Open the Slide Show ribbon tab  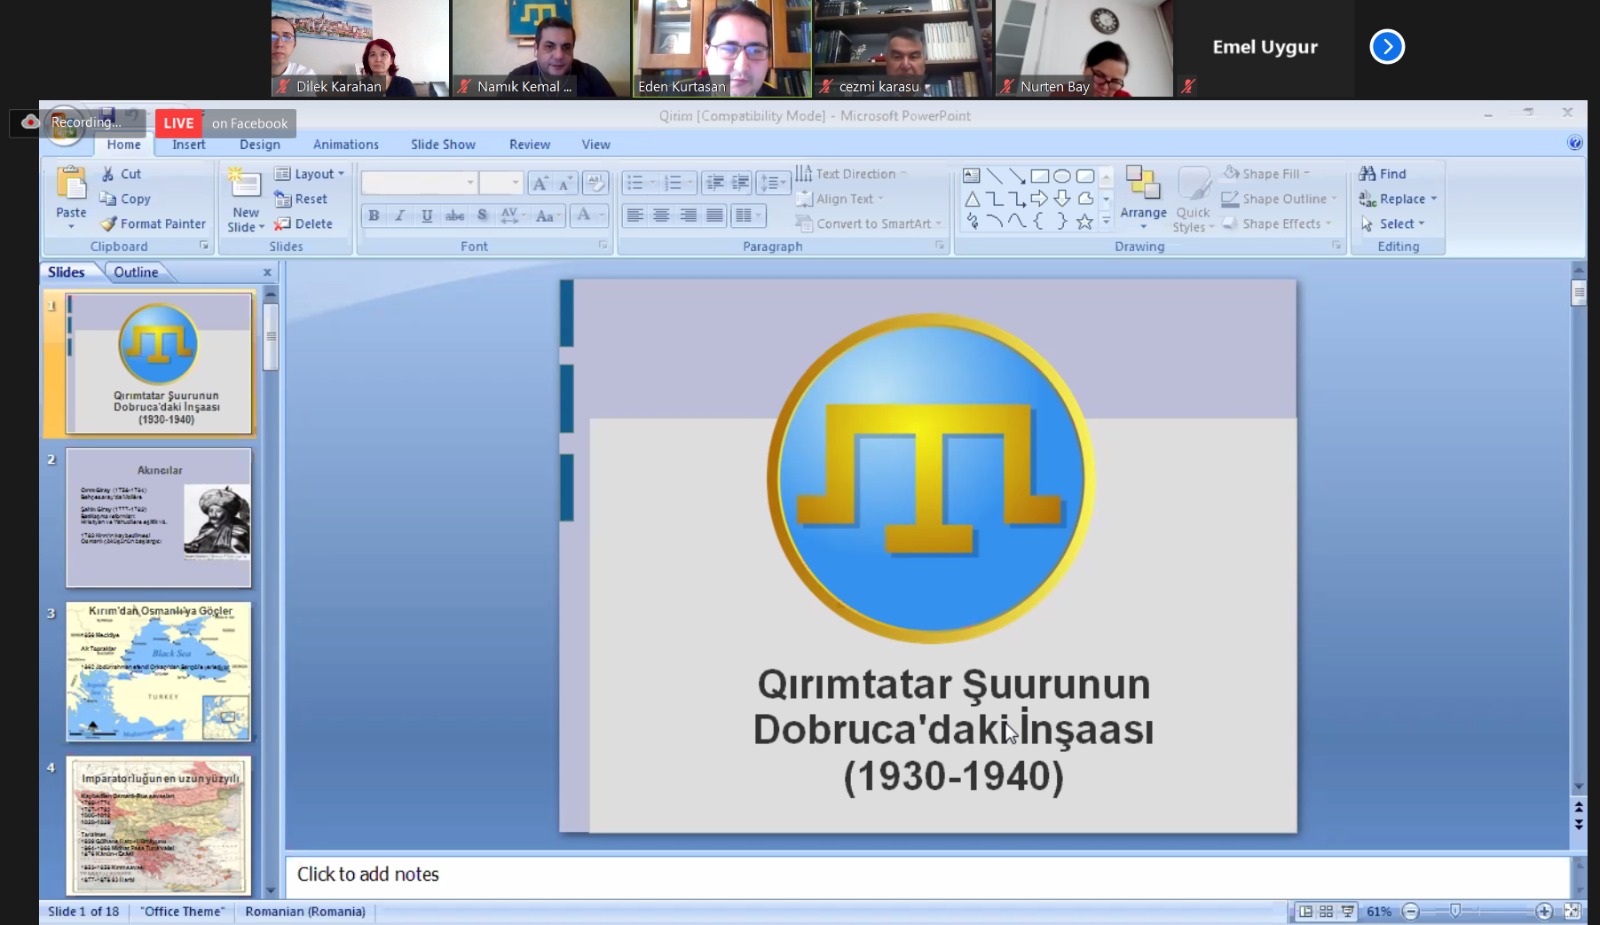click(x=443, y=145)
